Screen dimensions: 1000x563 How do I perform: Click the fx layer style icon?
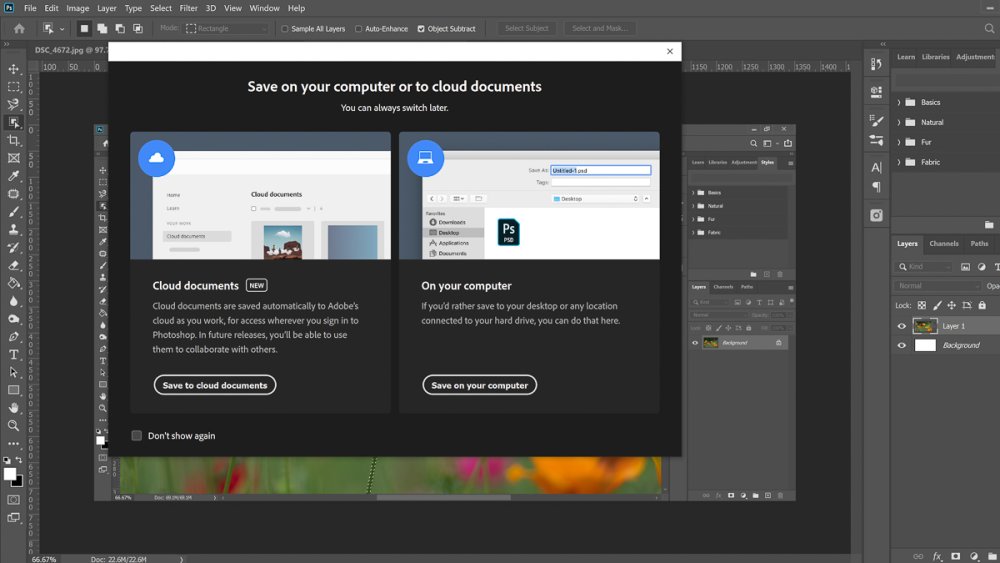(x=937, y=557)
